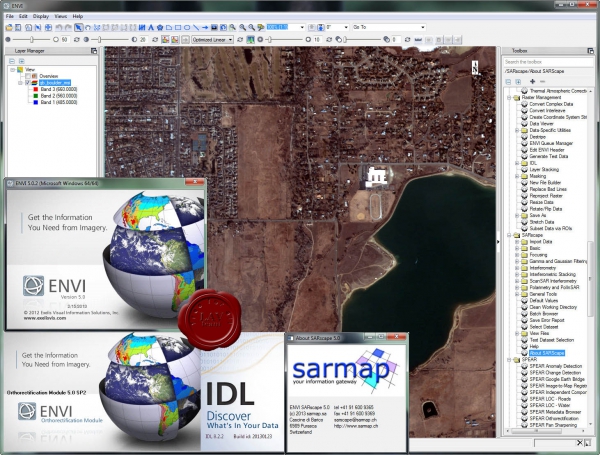Toggle qb_boulder_msi layer visibility checkbox
This screenshot has width=600, height=455.
(28, 83)
